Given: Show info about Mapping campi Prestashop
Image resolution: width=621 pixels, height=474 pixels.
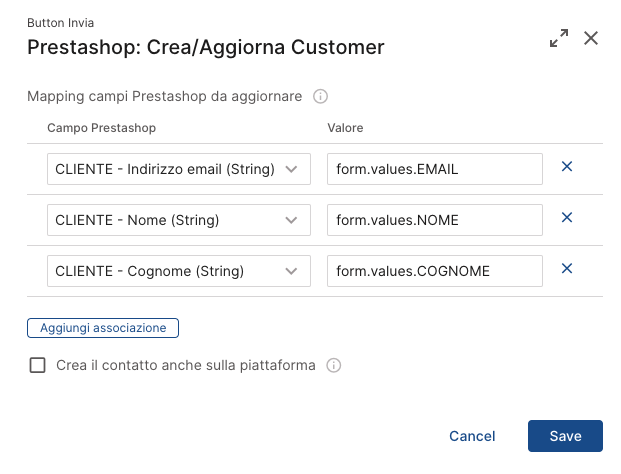Looking at the screenshot, I should (x=320, y=96).
